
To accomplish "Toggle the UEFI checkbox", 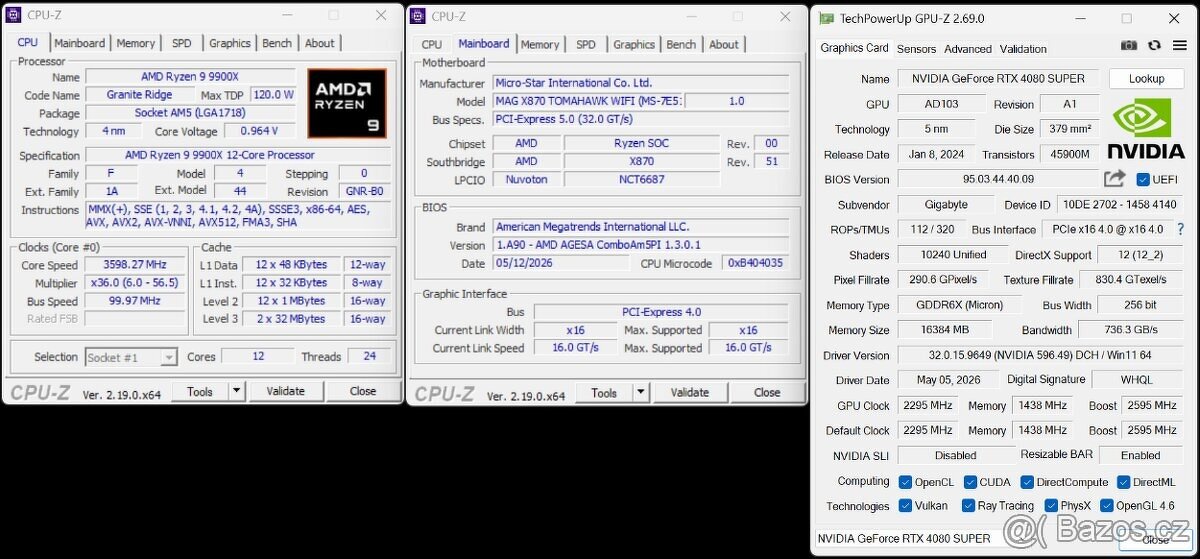I will click(1143, 180).
